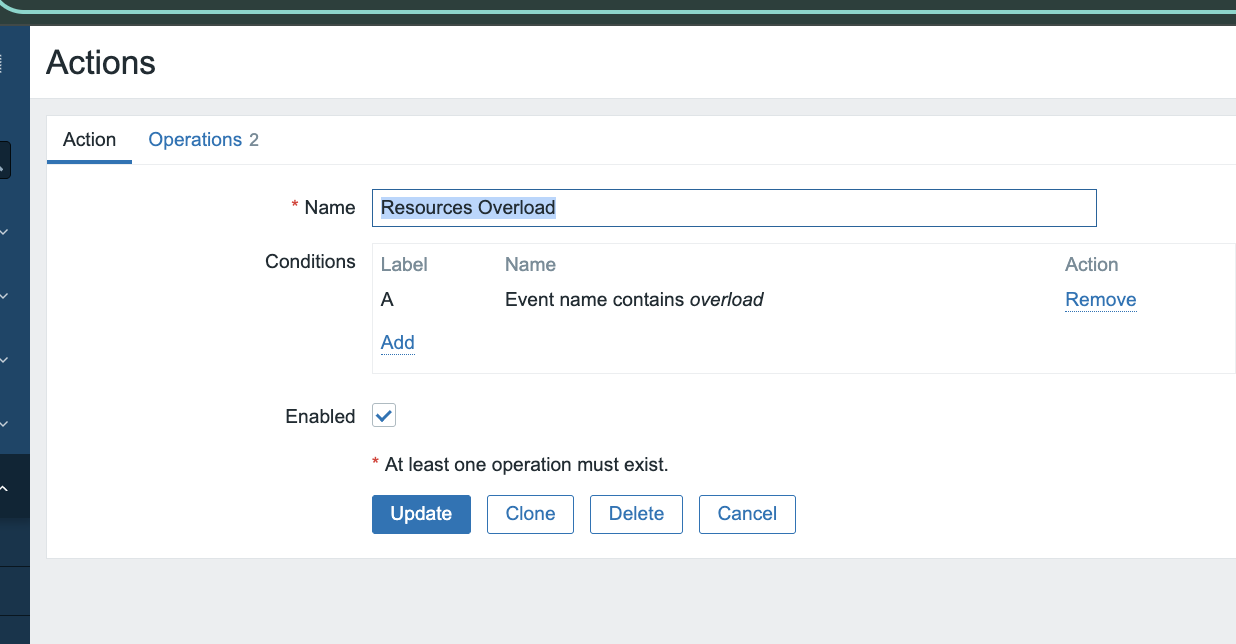This screenshot has height=644, width=1236.
Task: Click the "Label" column header
Action: pyautogui.click(x=404, y=265)
